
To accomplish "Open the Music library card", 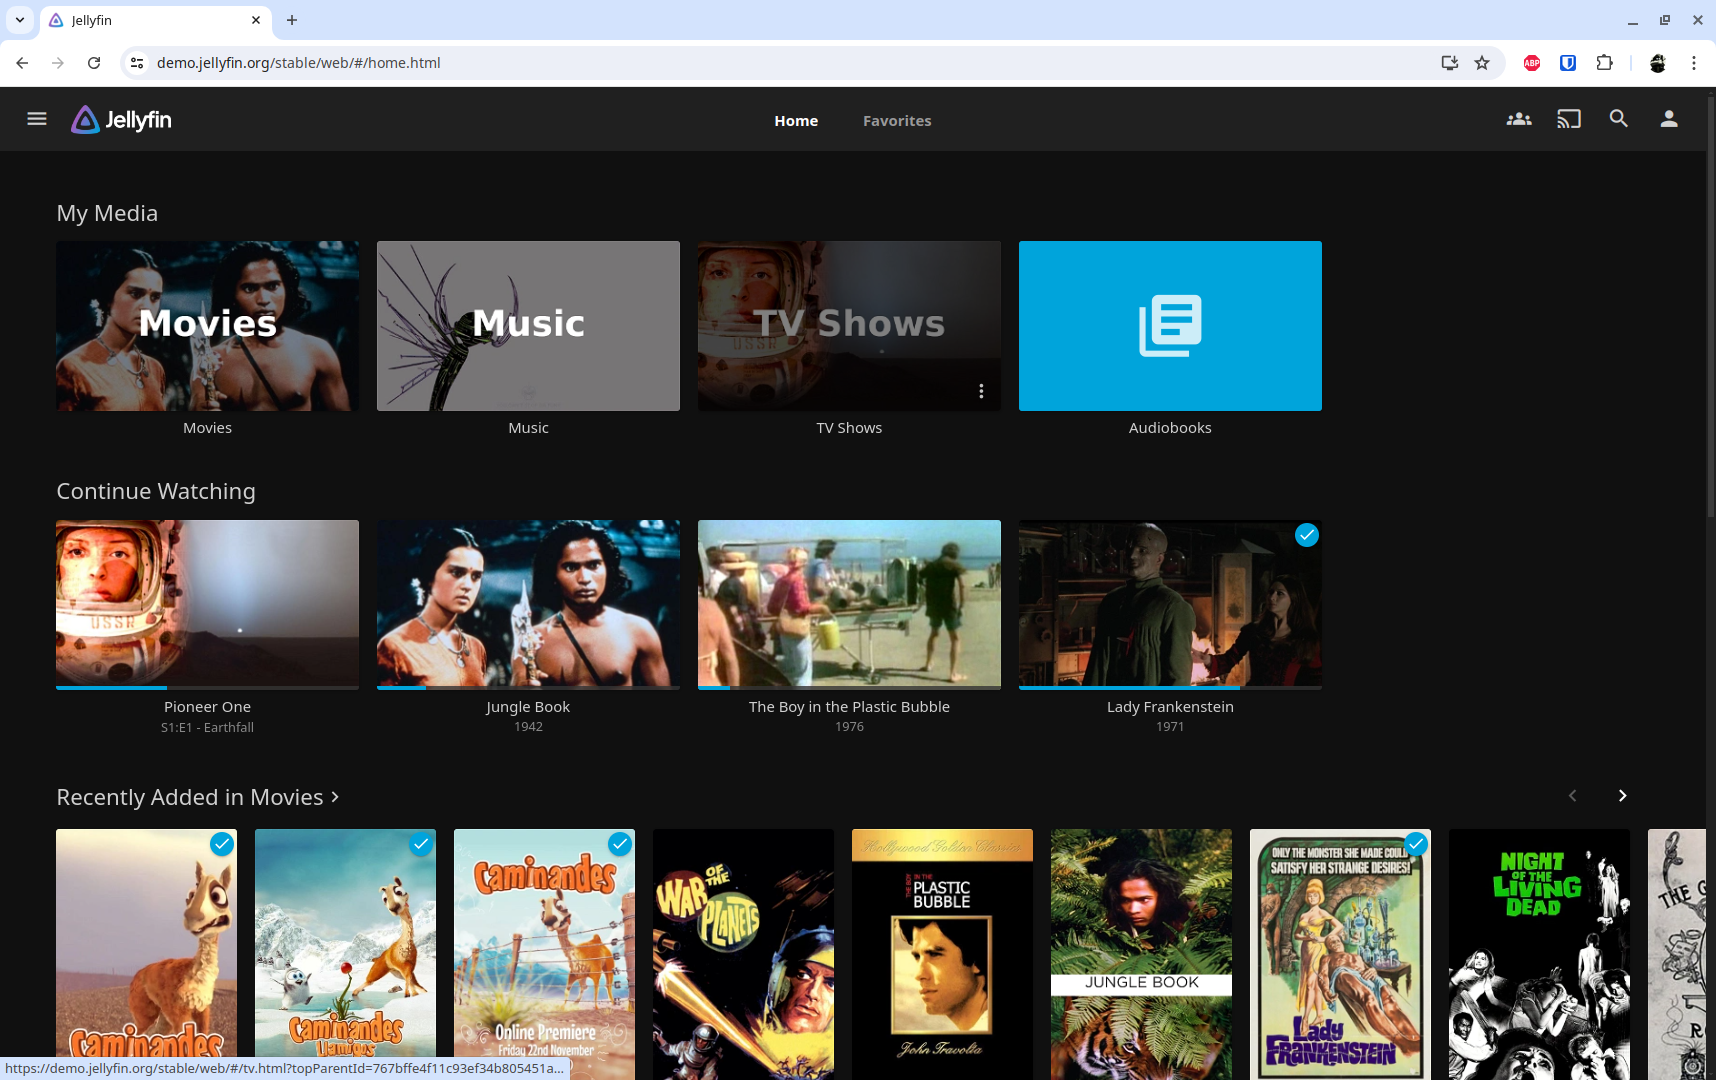I will [528, 326].
